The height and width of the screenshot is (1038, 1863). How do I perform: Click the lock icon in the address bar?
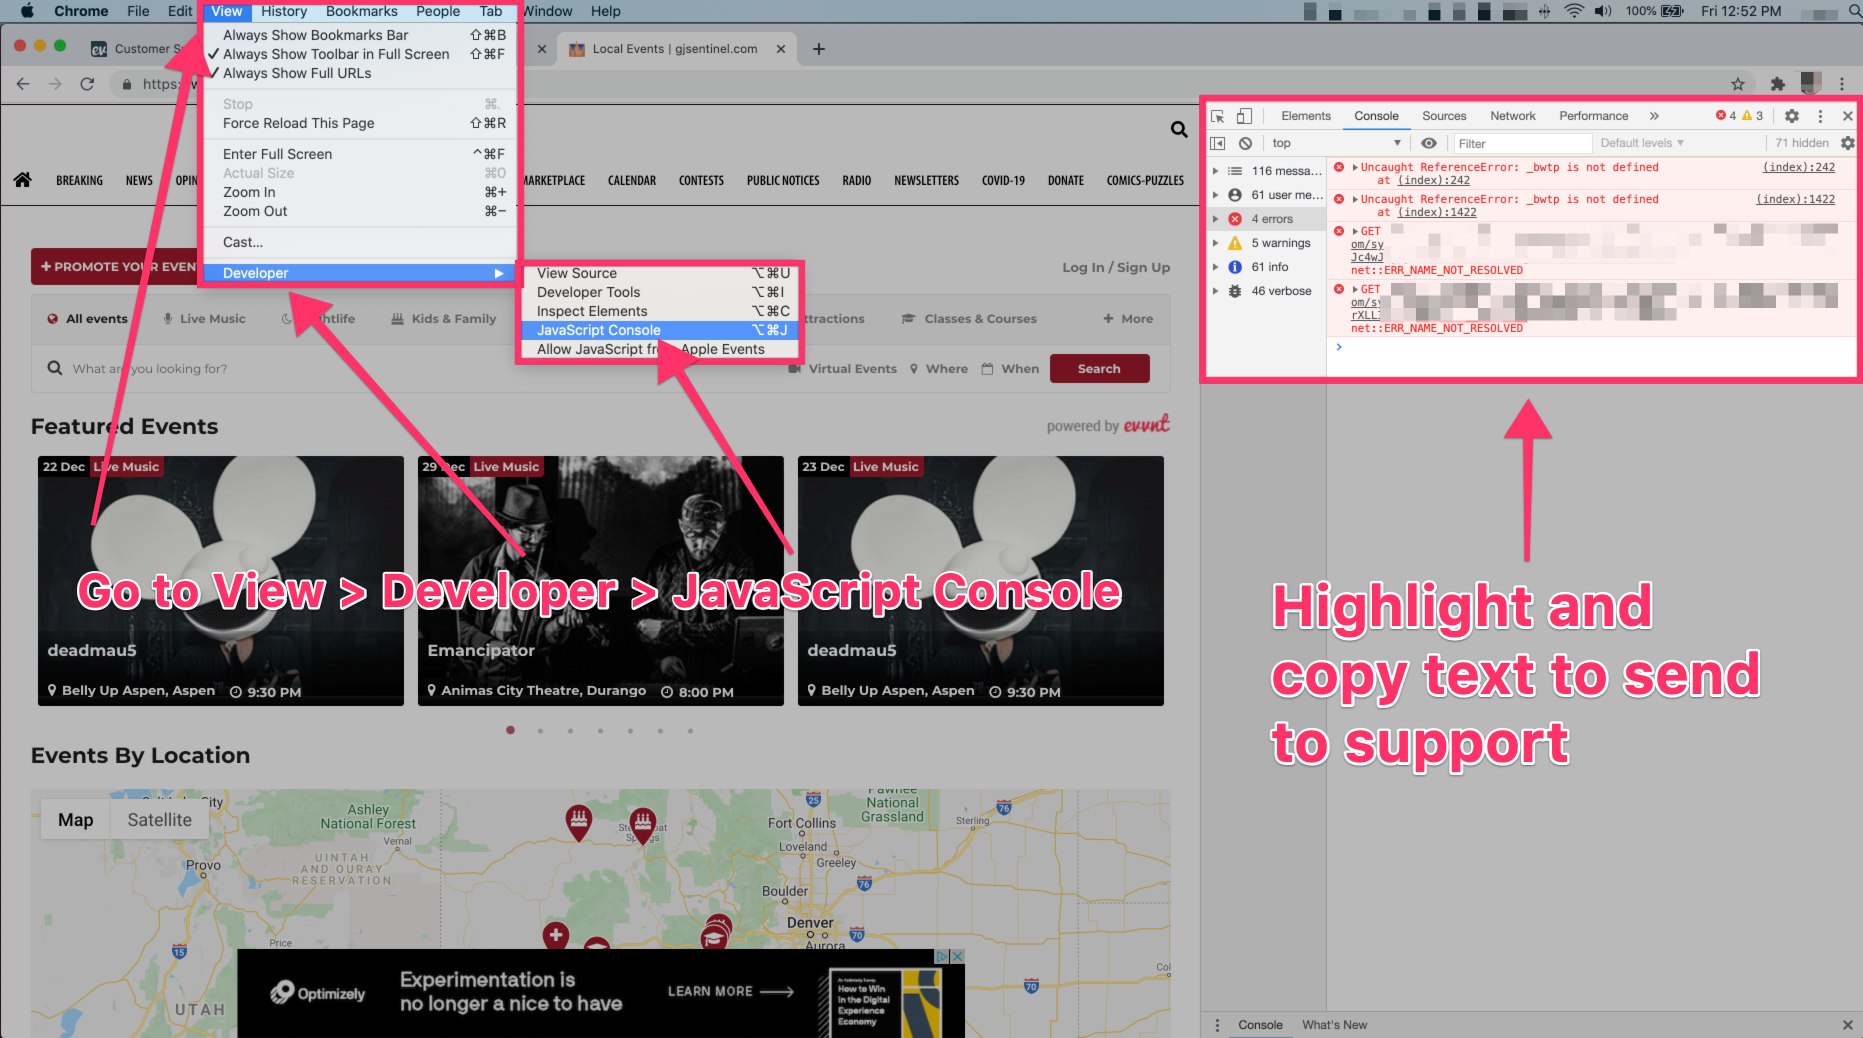(x=127, y=84)
